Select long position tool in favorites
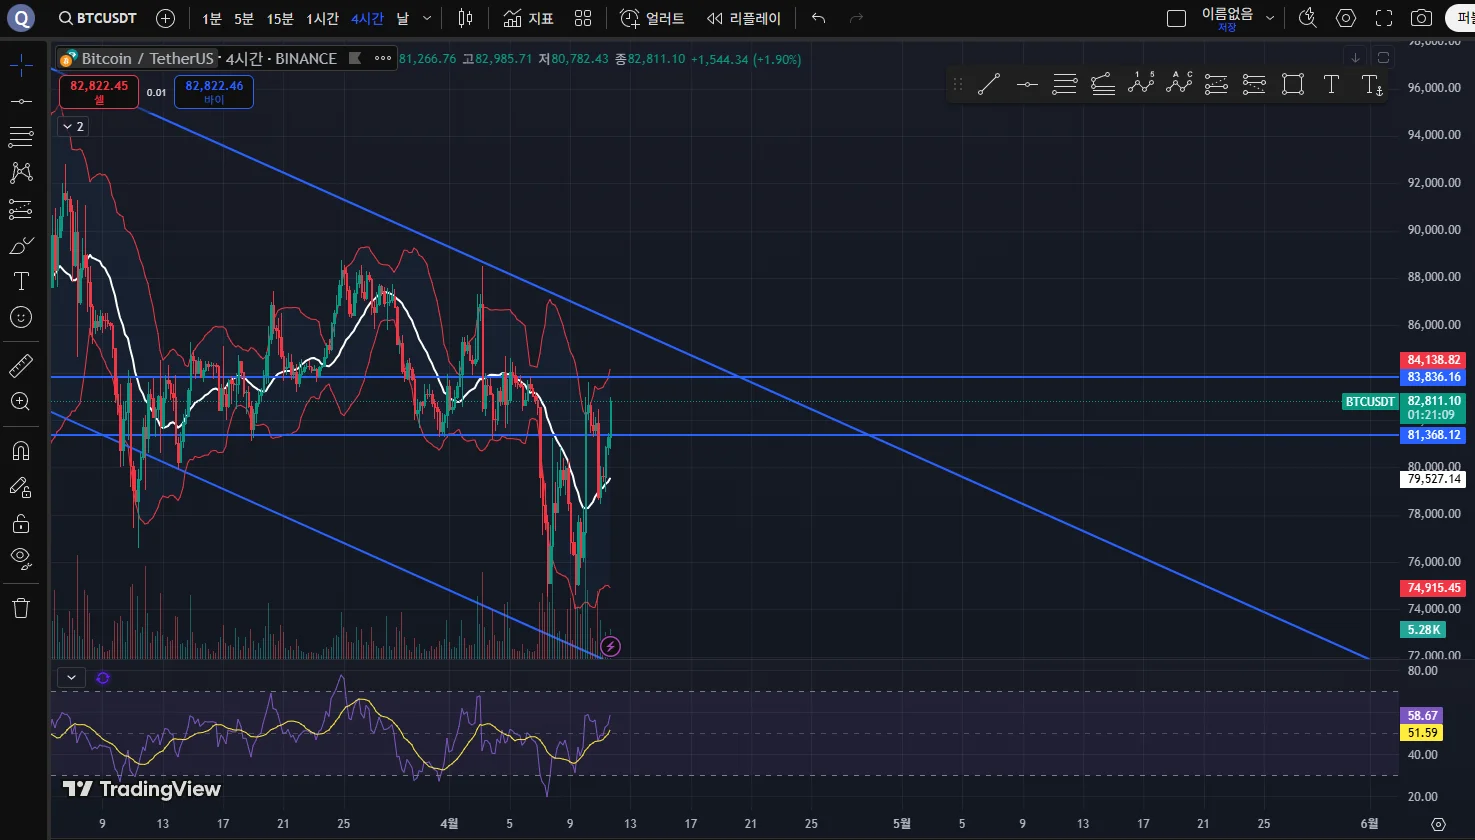The width and height of the screenshot is (1475, 840). pos(1217,85)
